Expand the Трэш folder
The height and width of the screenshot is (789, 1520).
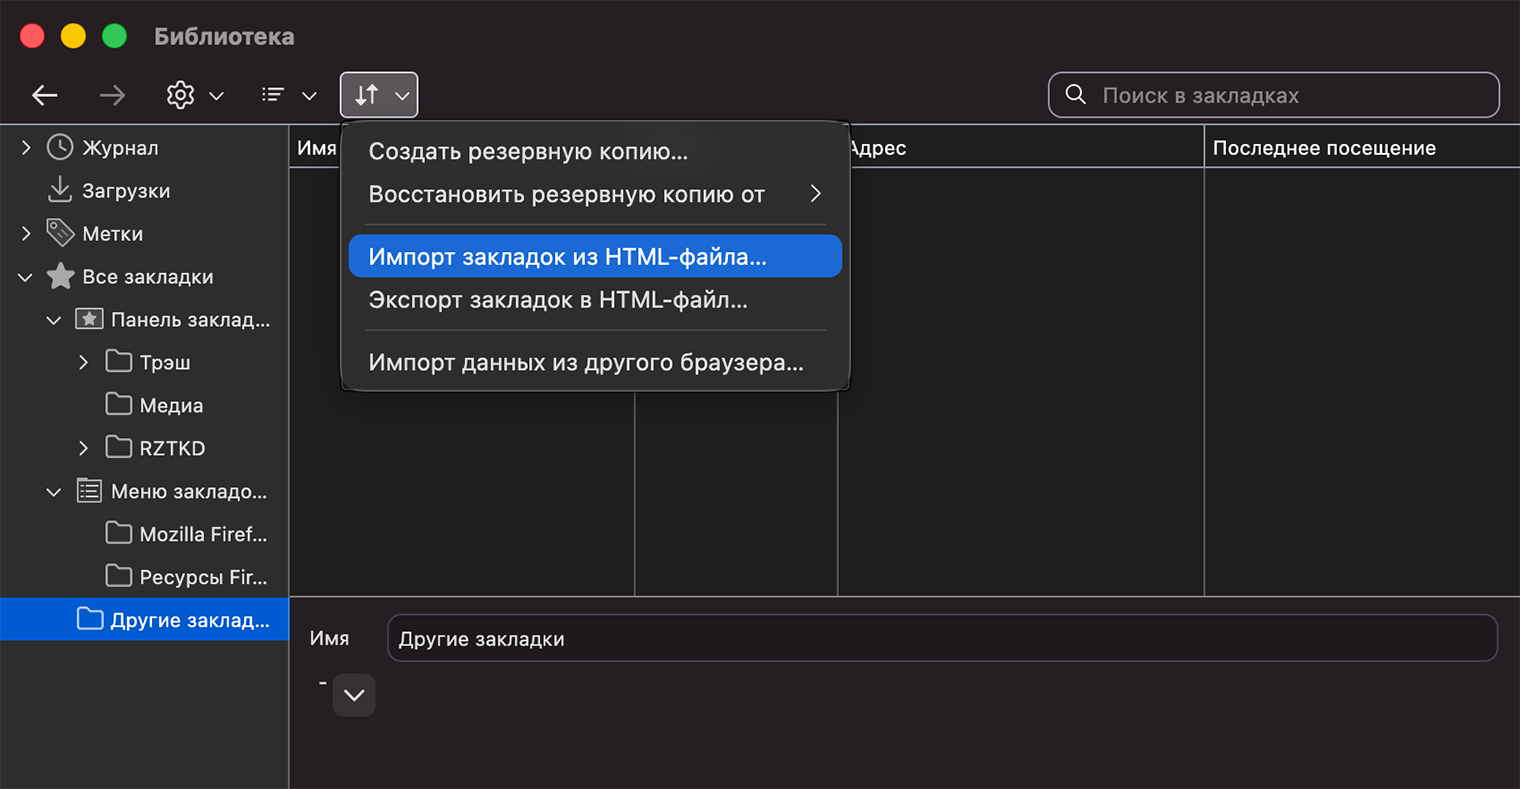[83, 361]
